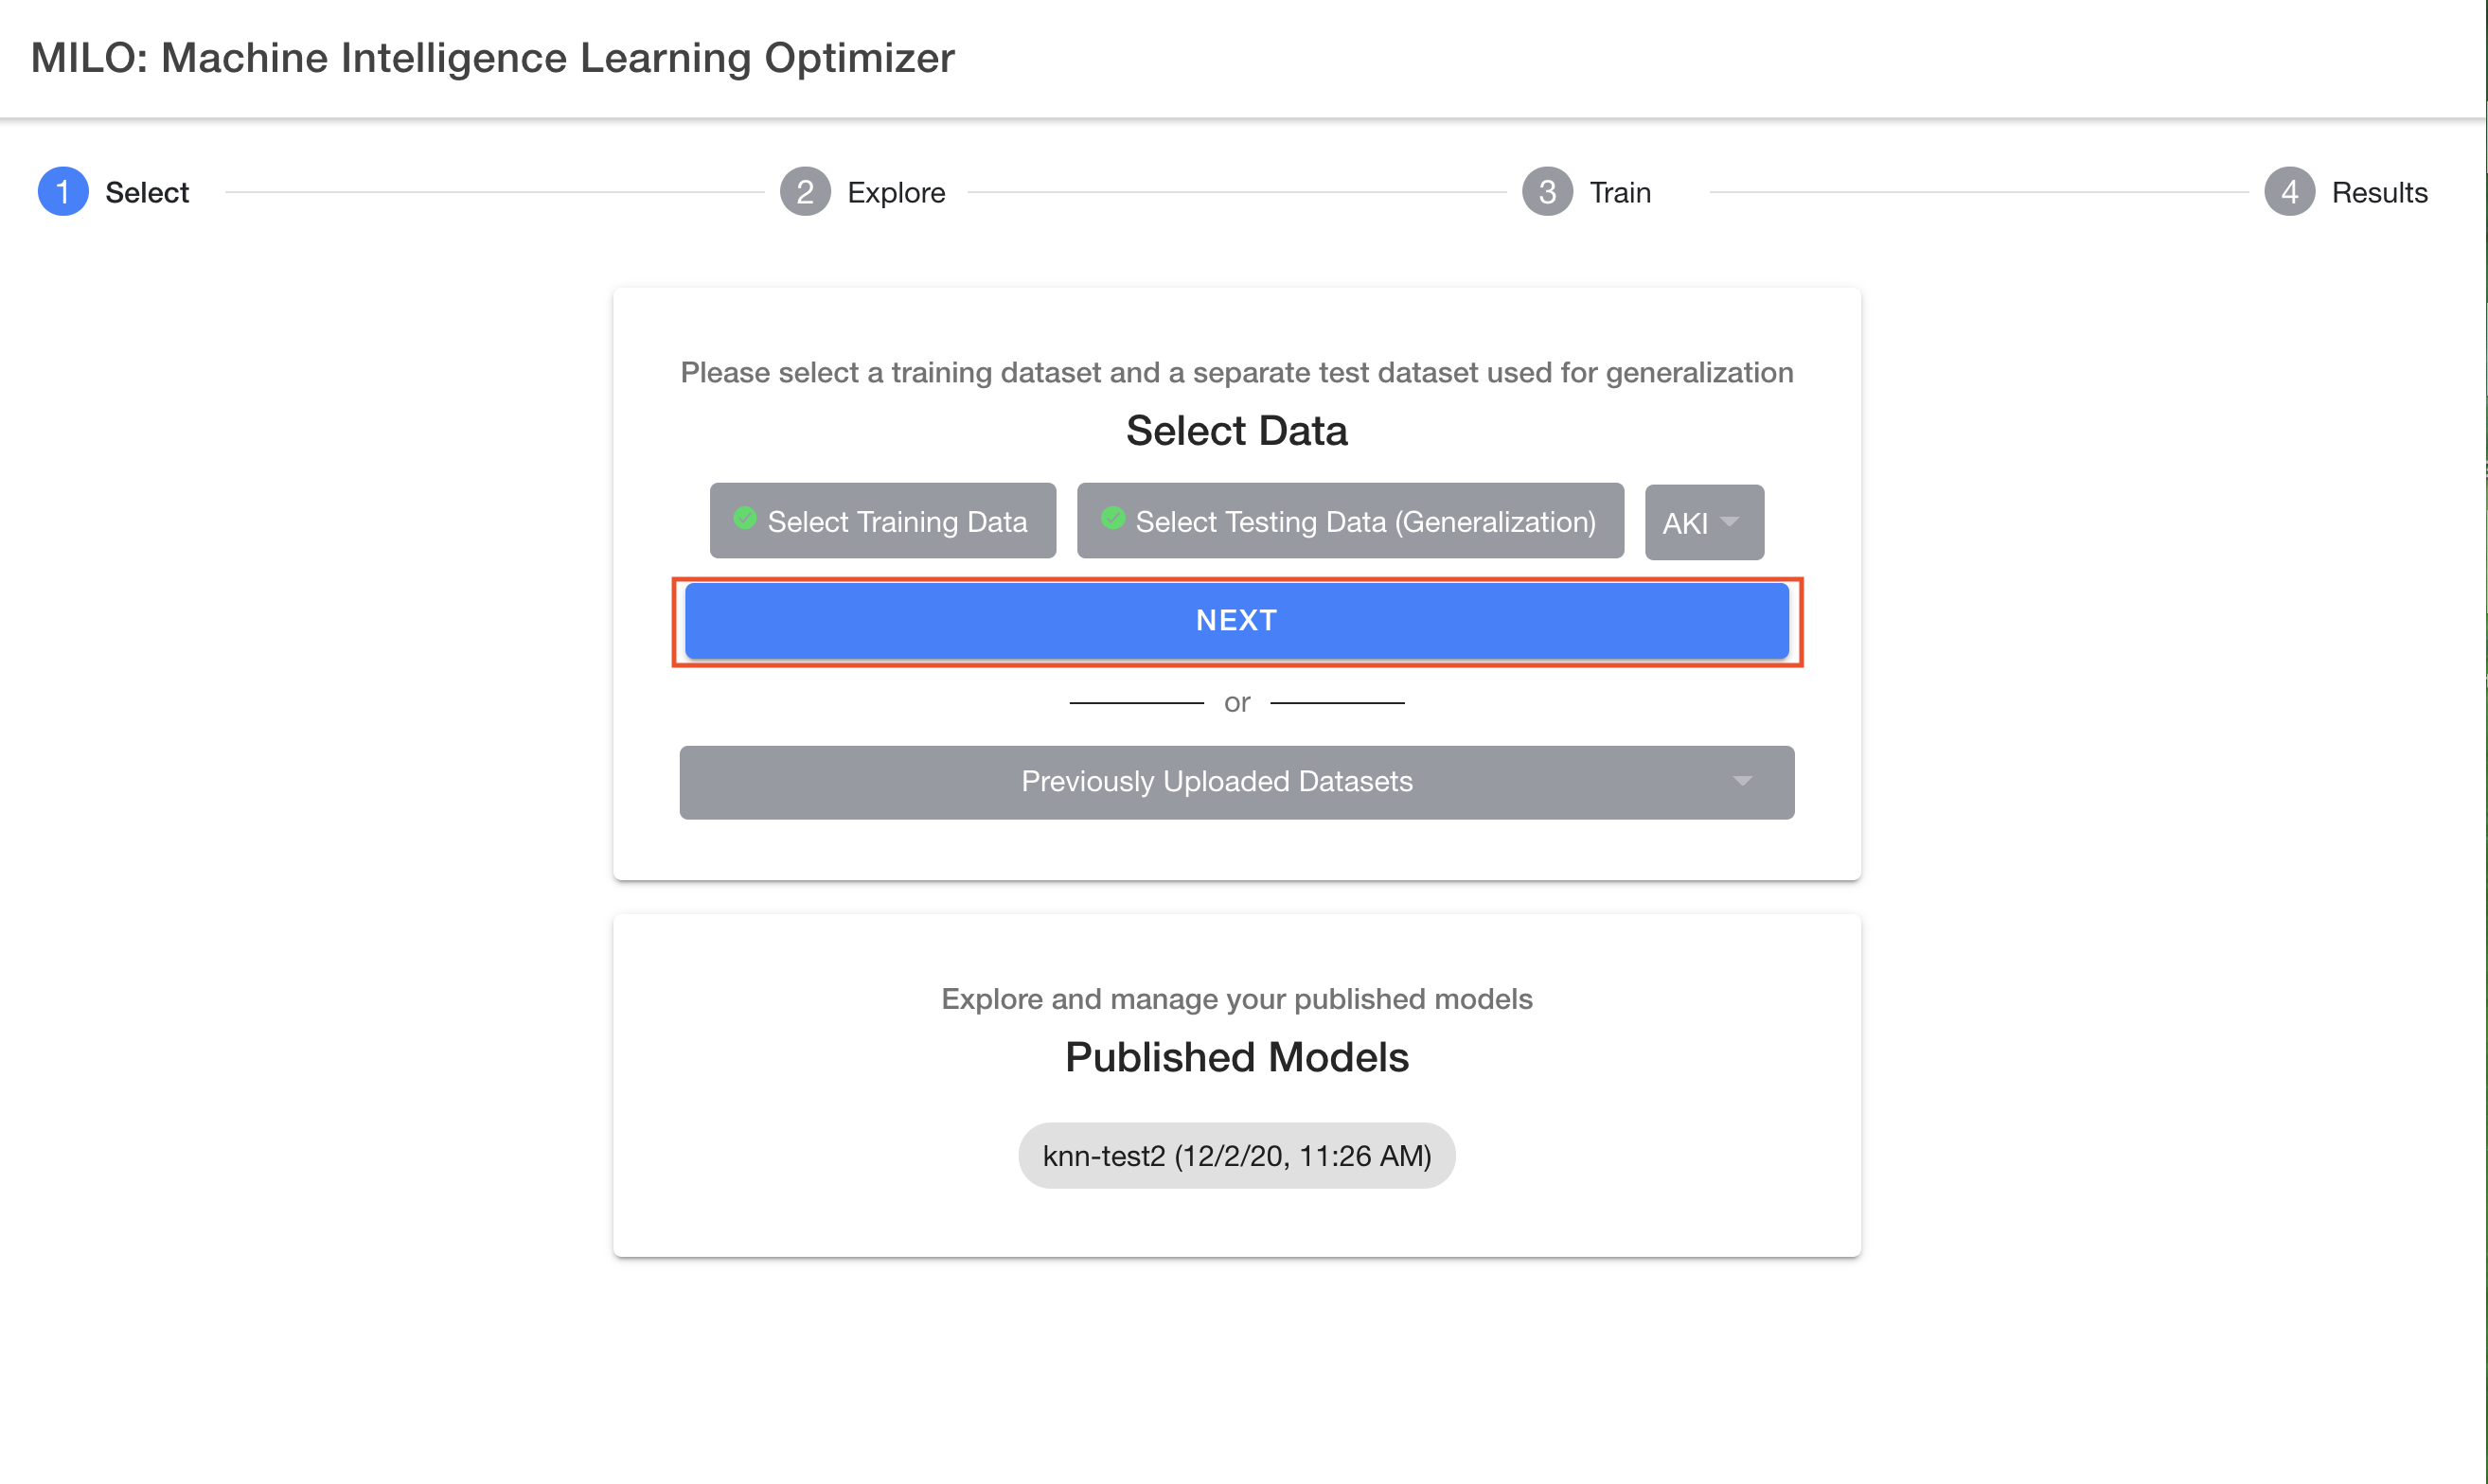The height and width of the screenshot is (1484, 2488).
Task: Click the step 2 Explore icon
Action: point(804,191)
